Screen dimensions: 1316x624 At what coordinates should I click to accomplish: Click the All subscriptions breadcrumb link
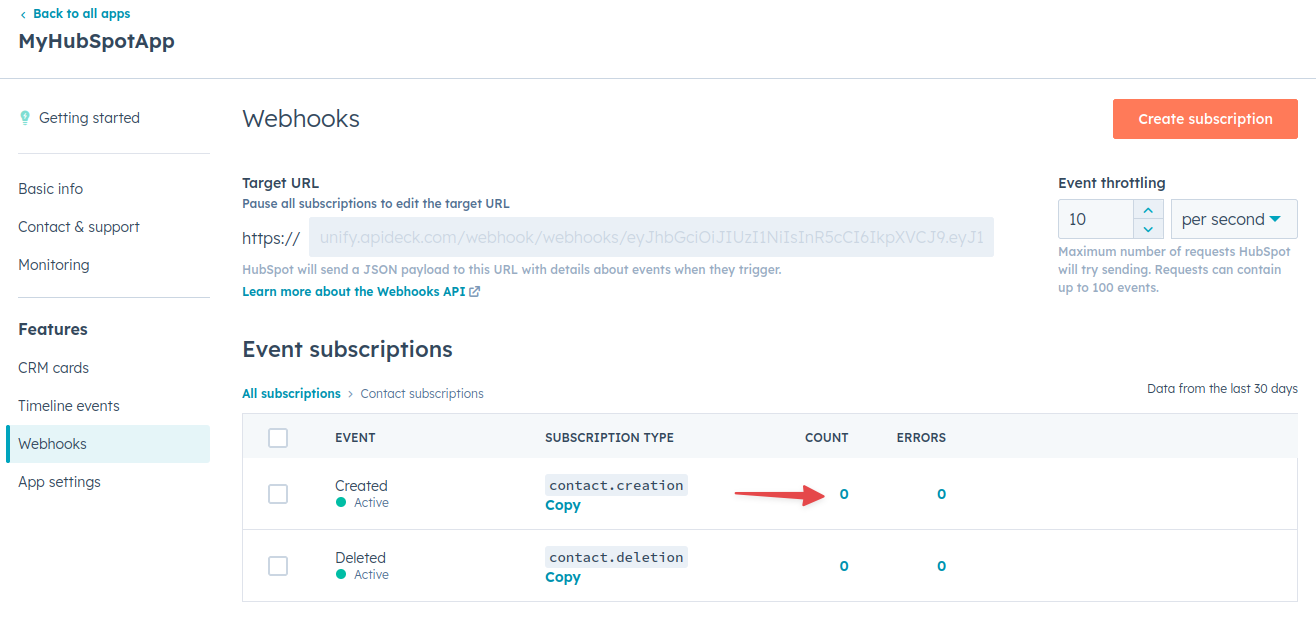point(291,394)
